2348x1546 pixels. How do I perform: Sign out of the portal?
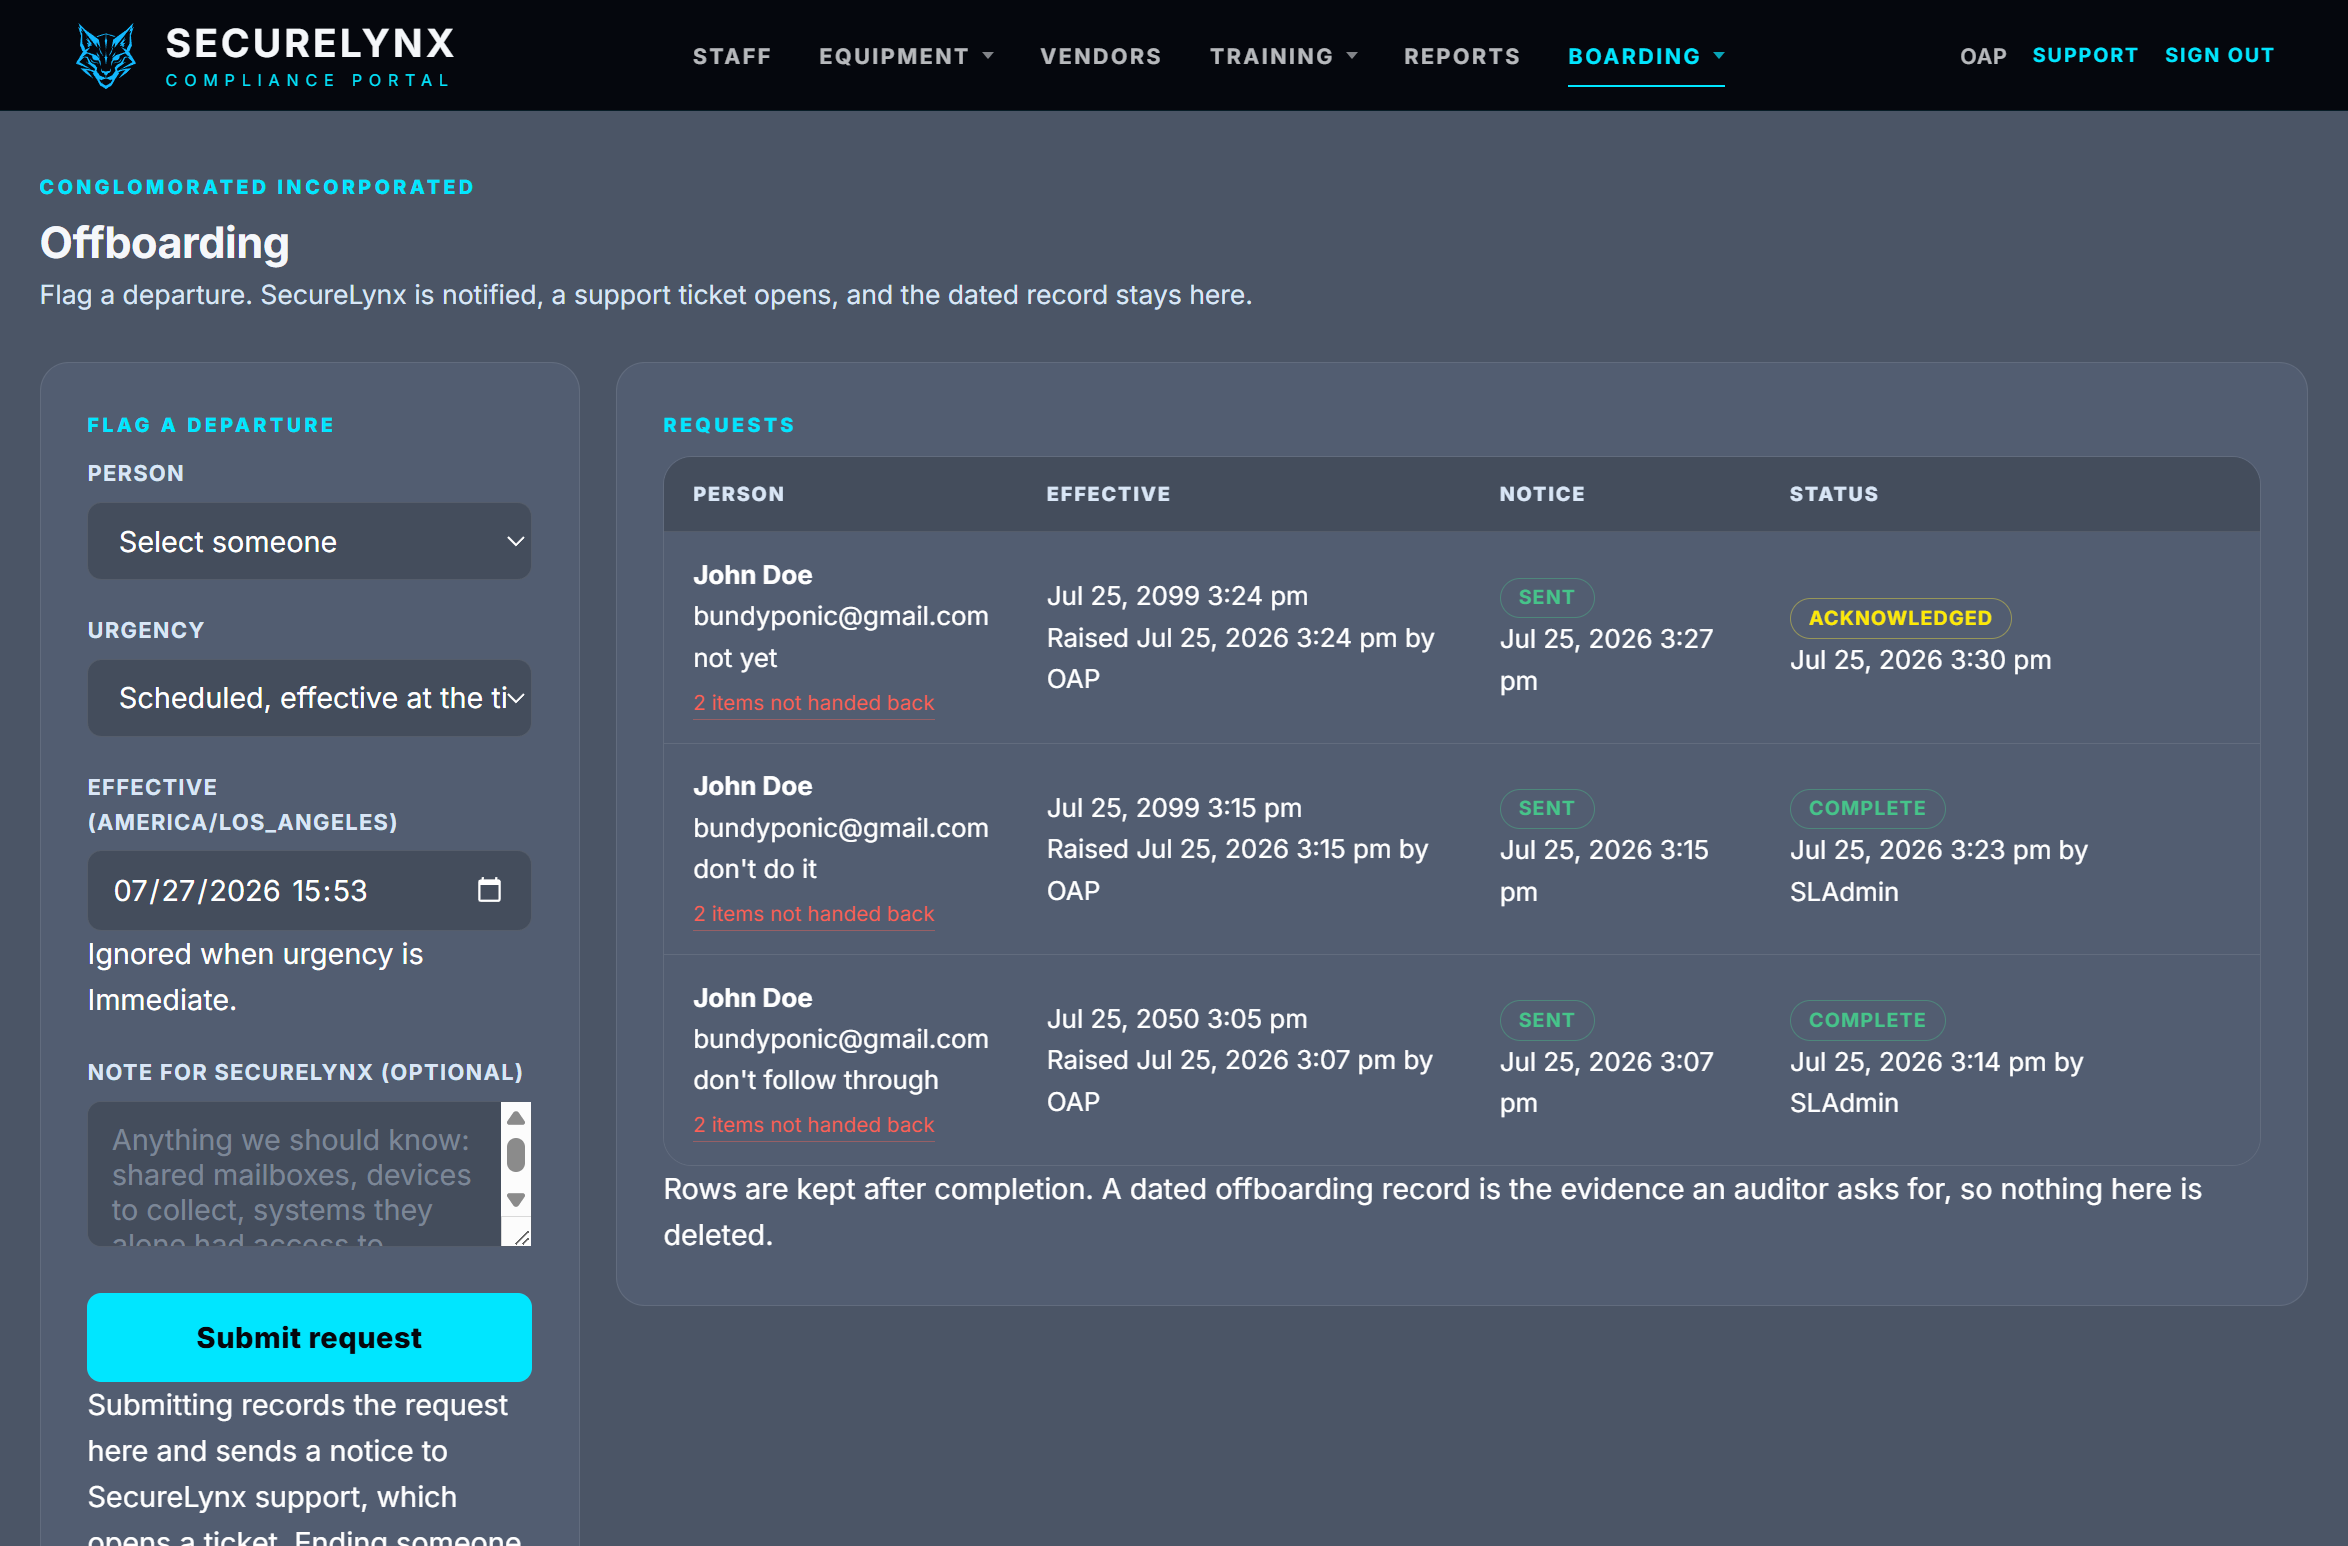(2219, 55)
